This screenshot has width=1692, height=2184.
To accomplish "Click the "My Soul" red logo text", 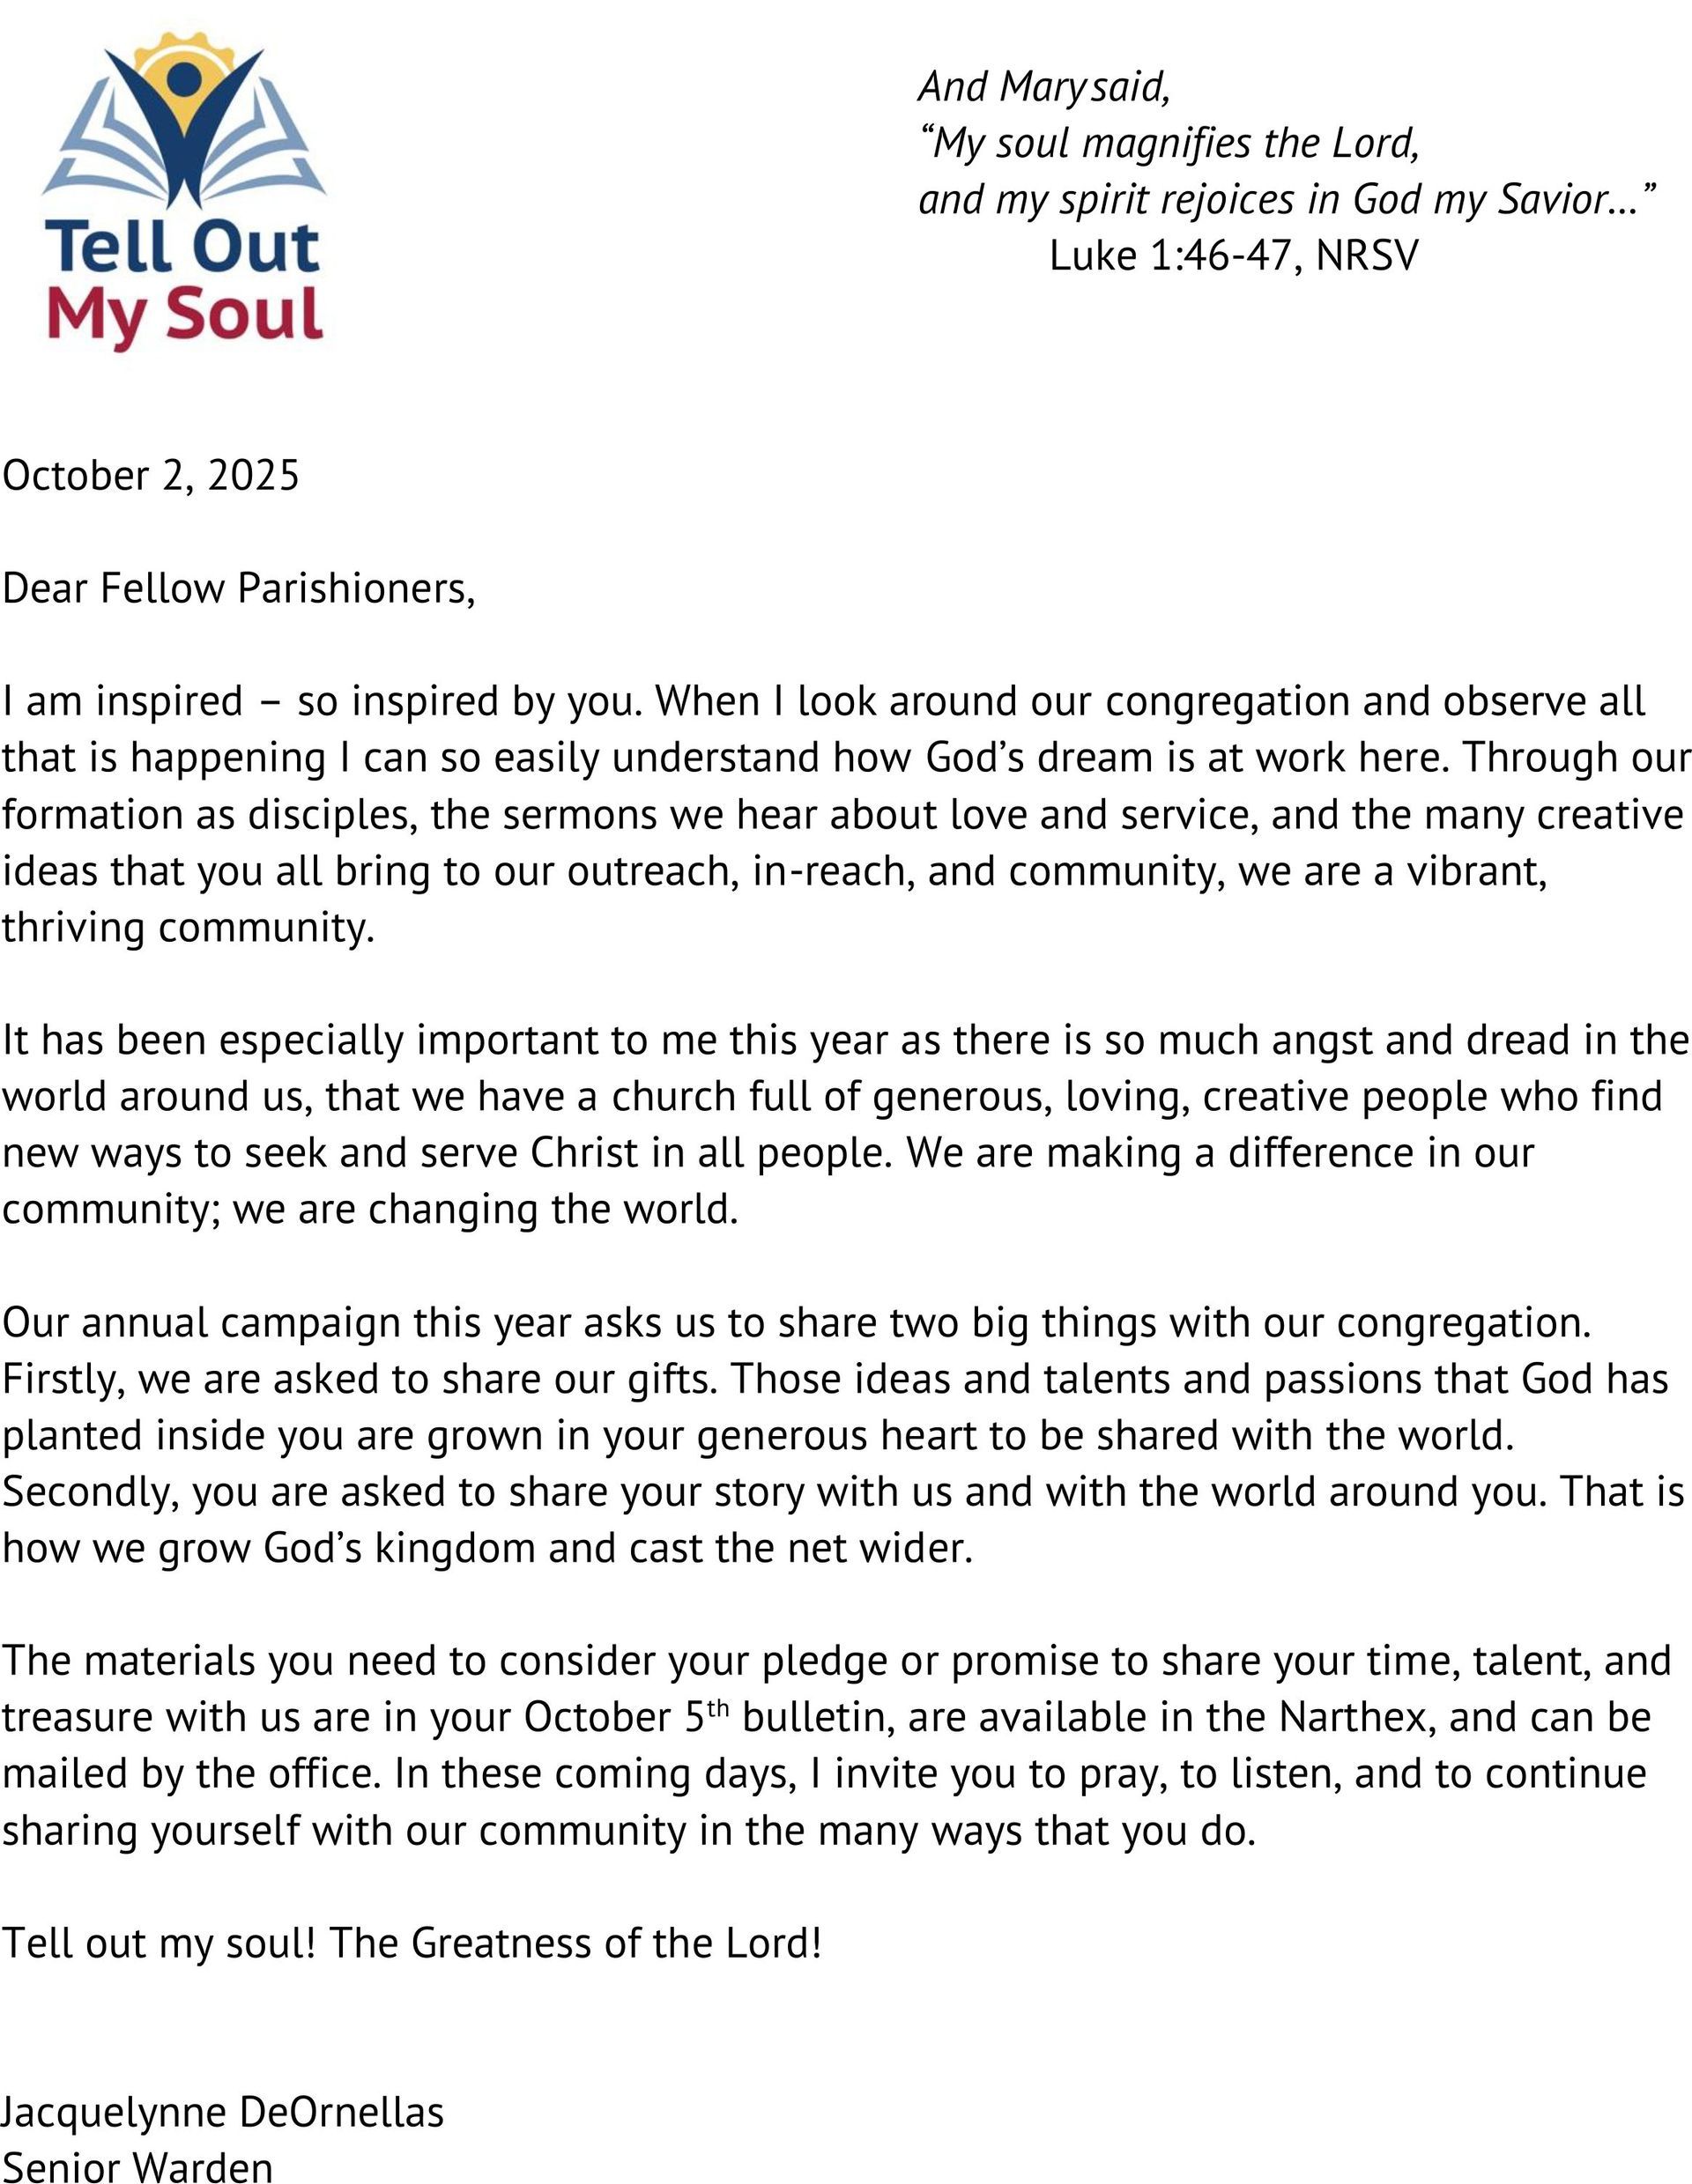I will (185, 315).
